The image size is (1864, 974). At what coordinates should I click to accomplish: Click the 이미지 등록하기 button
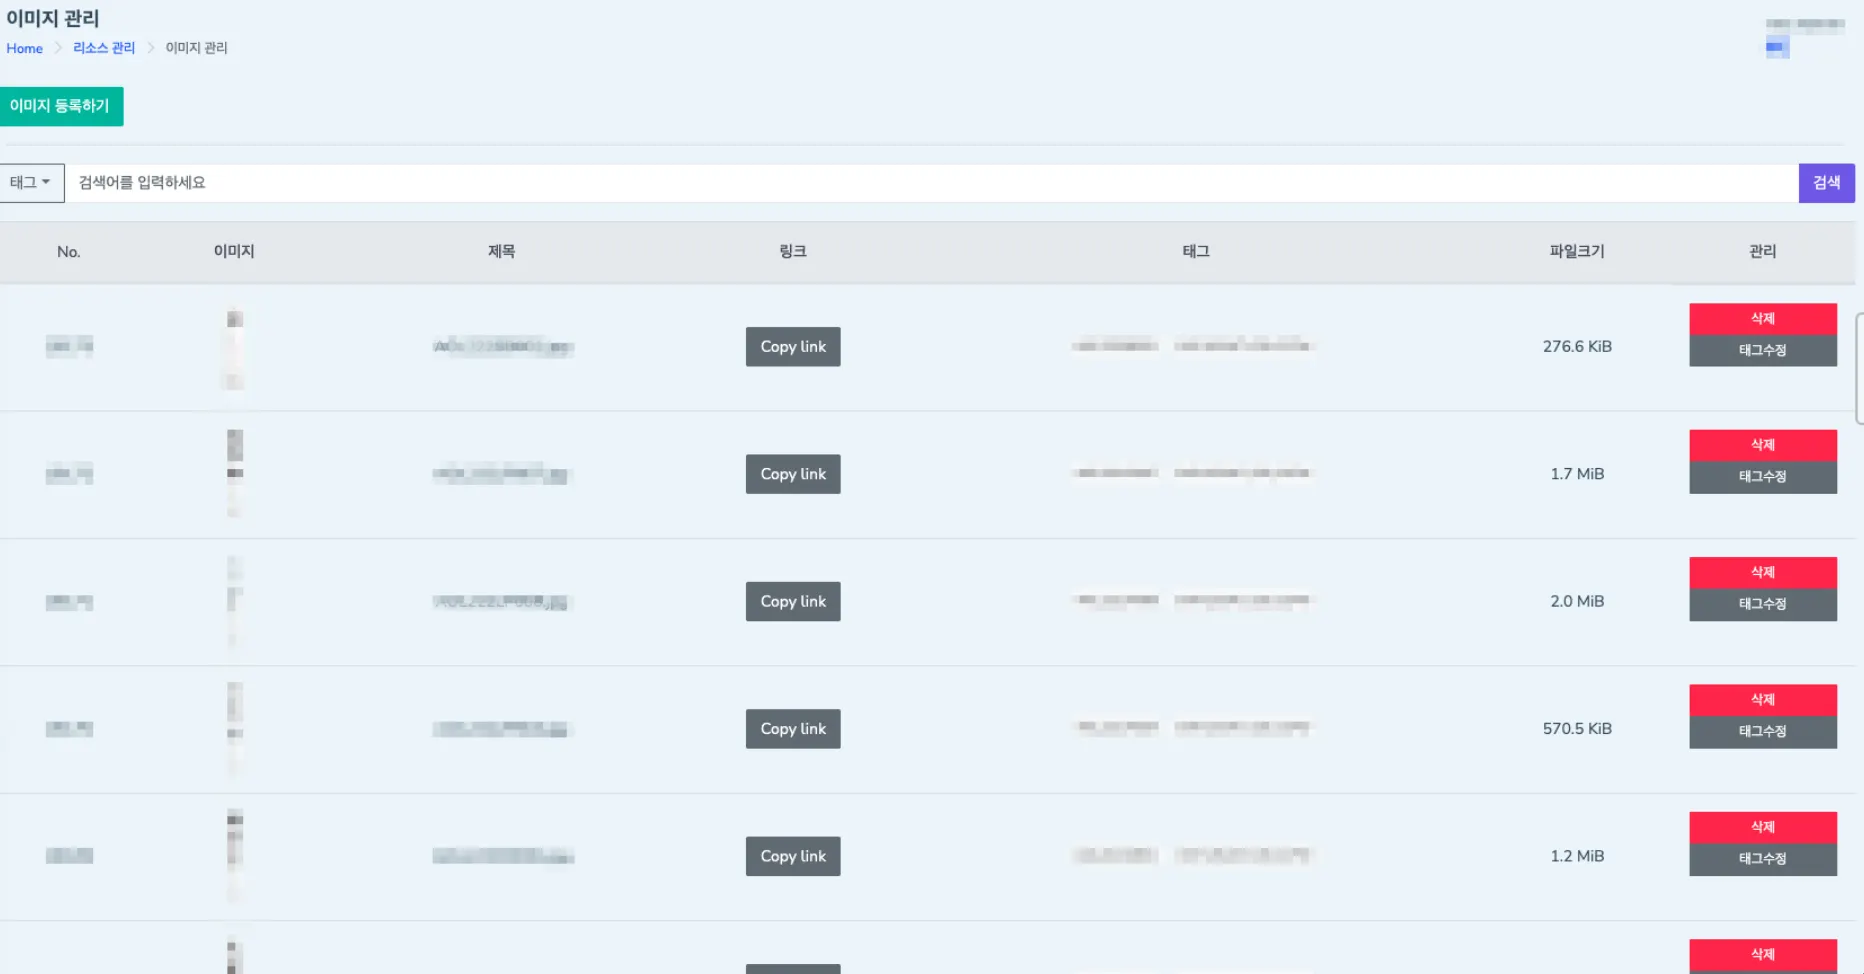[61, 106]
